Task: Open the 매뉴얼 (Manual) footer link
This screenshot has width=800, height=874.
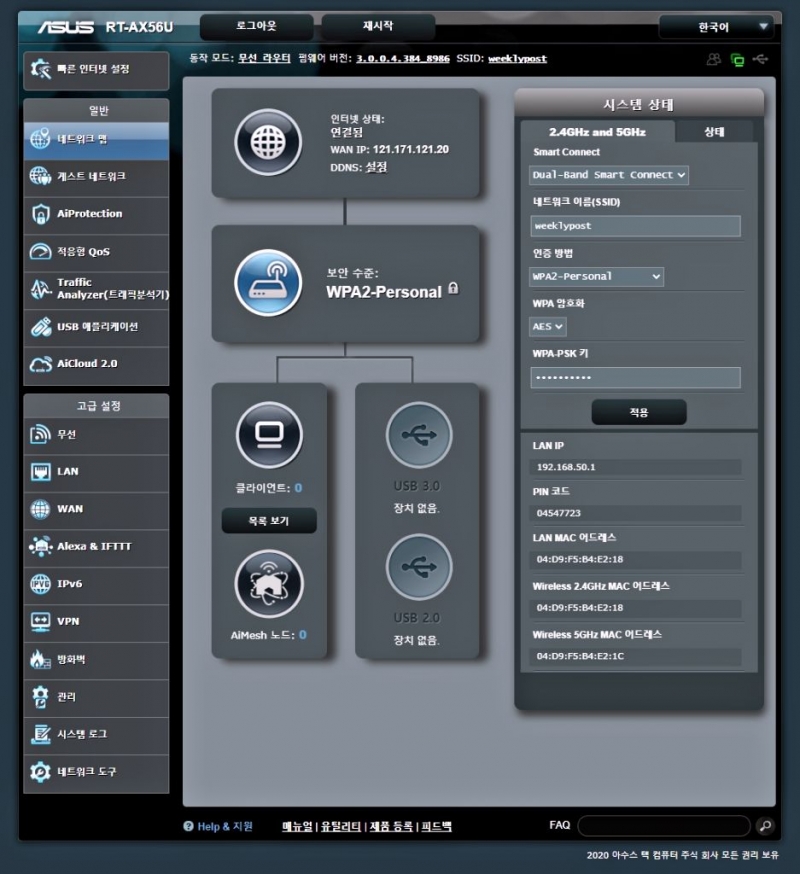Action: tap(297, 827)
